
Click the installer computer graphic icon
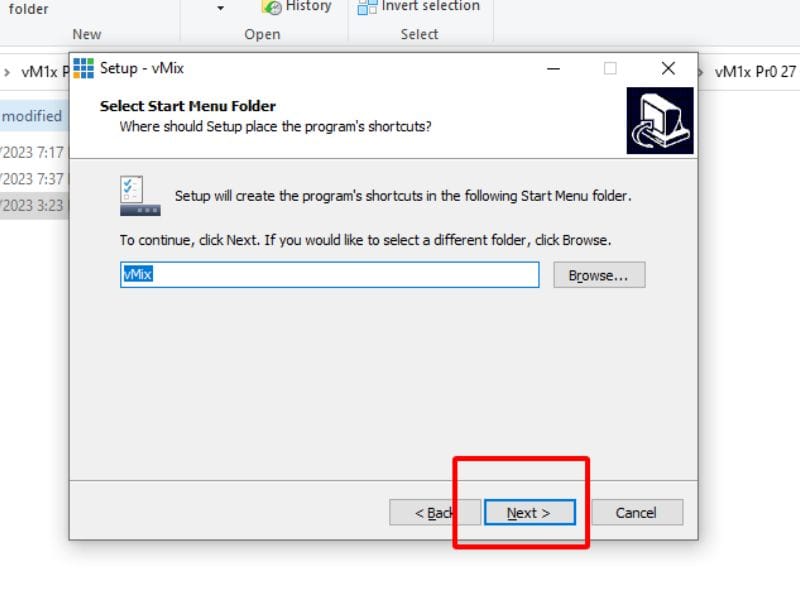click(x=660, y=120)
